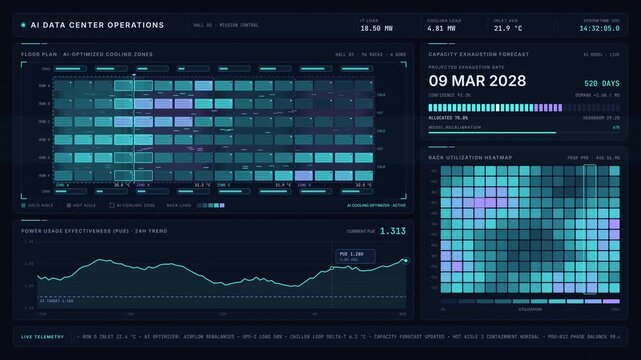Click the AI target dashed line label
This screenshot has height=360, width=641.
[56, 301]
